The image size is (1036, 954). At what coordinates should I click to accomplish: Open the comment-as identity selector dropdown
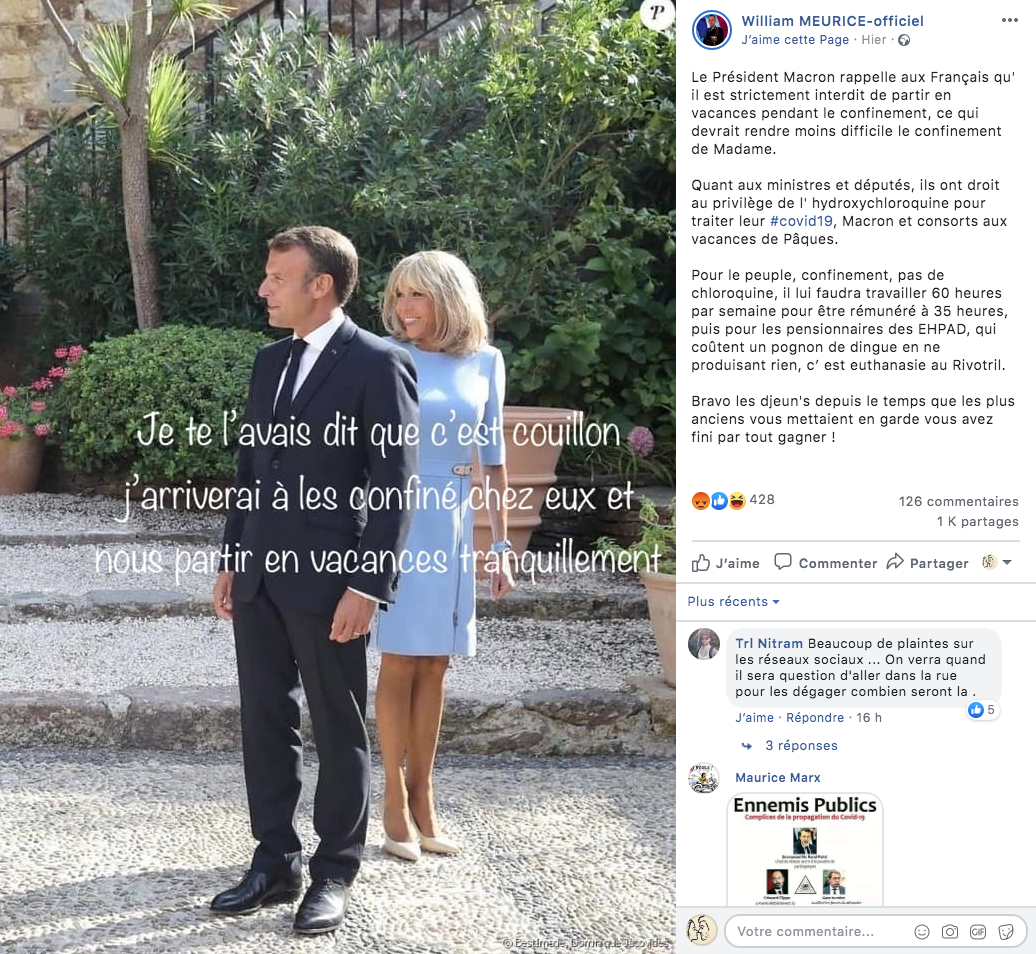pos(997,562)
